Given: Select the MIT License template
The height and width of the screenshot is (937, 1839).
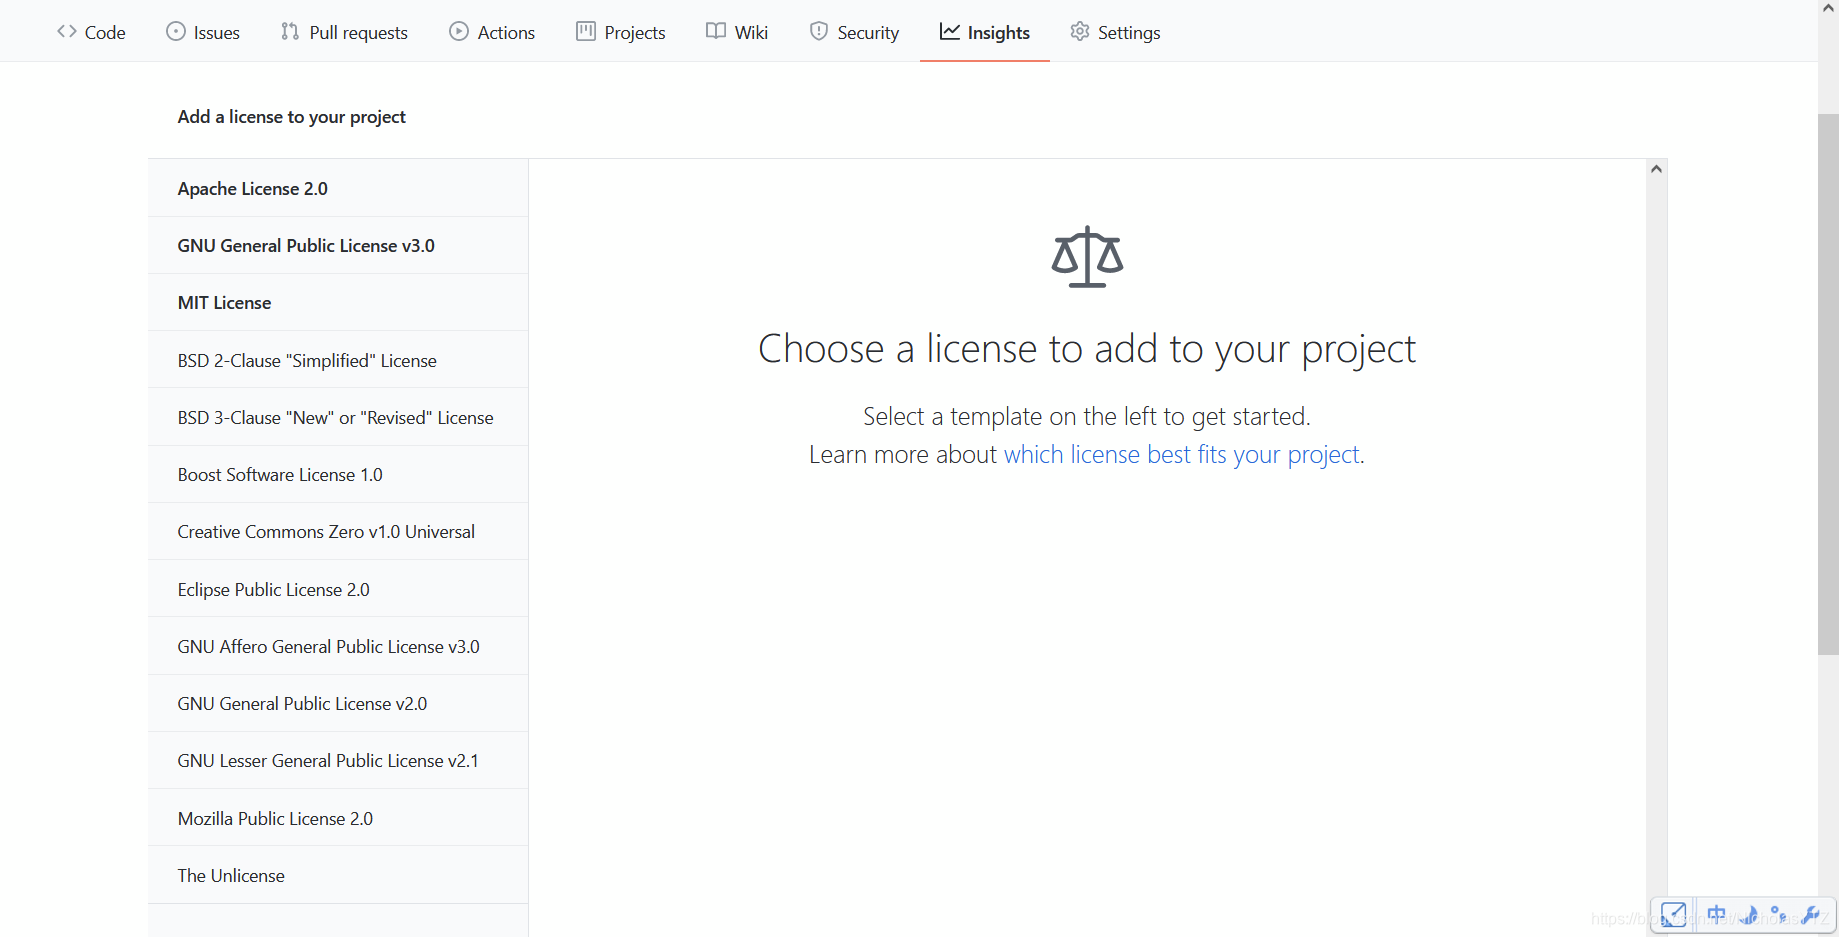Looking at the screenshot, I should click(224, 302).
